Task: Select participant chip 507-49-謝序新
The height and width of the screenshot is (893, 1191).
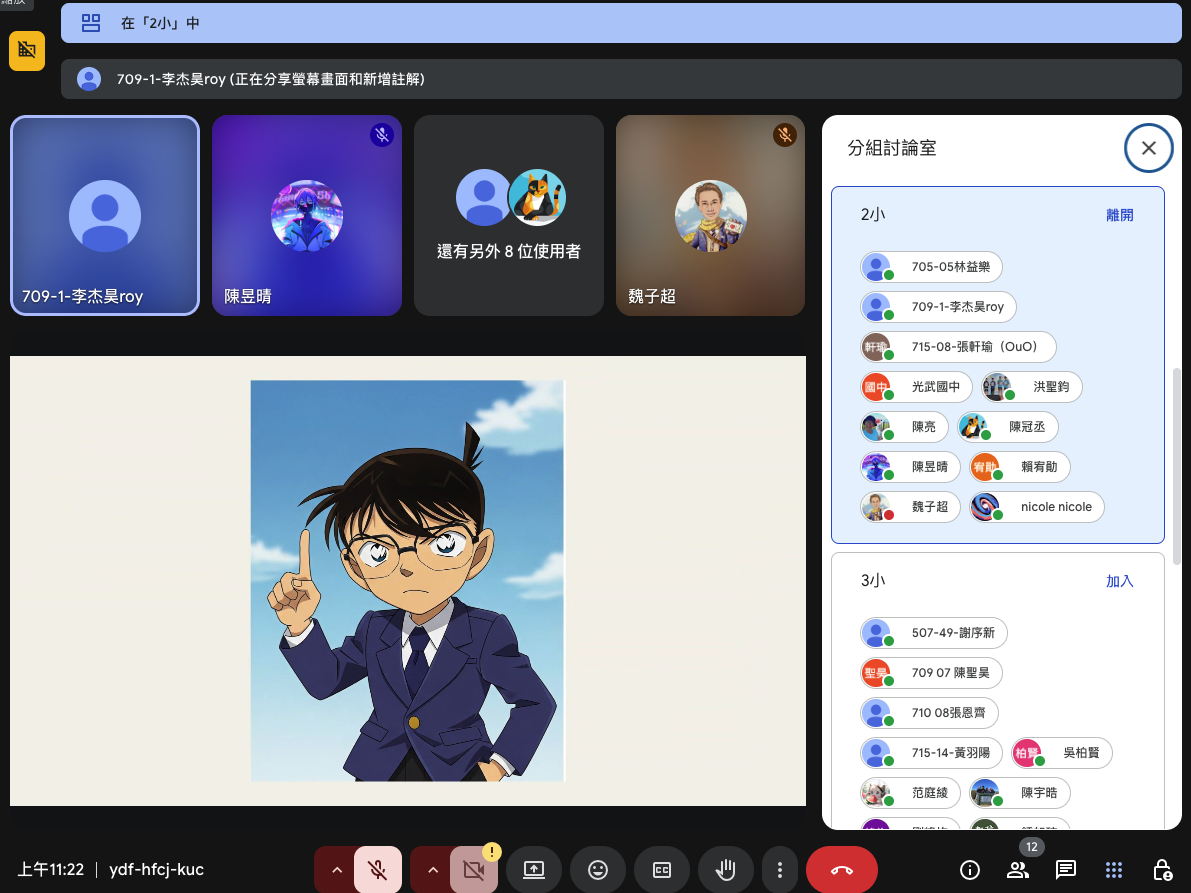Action: pyautogui.click(x=934, y=633)
